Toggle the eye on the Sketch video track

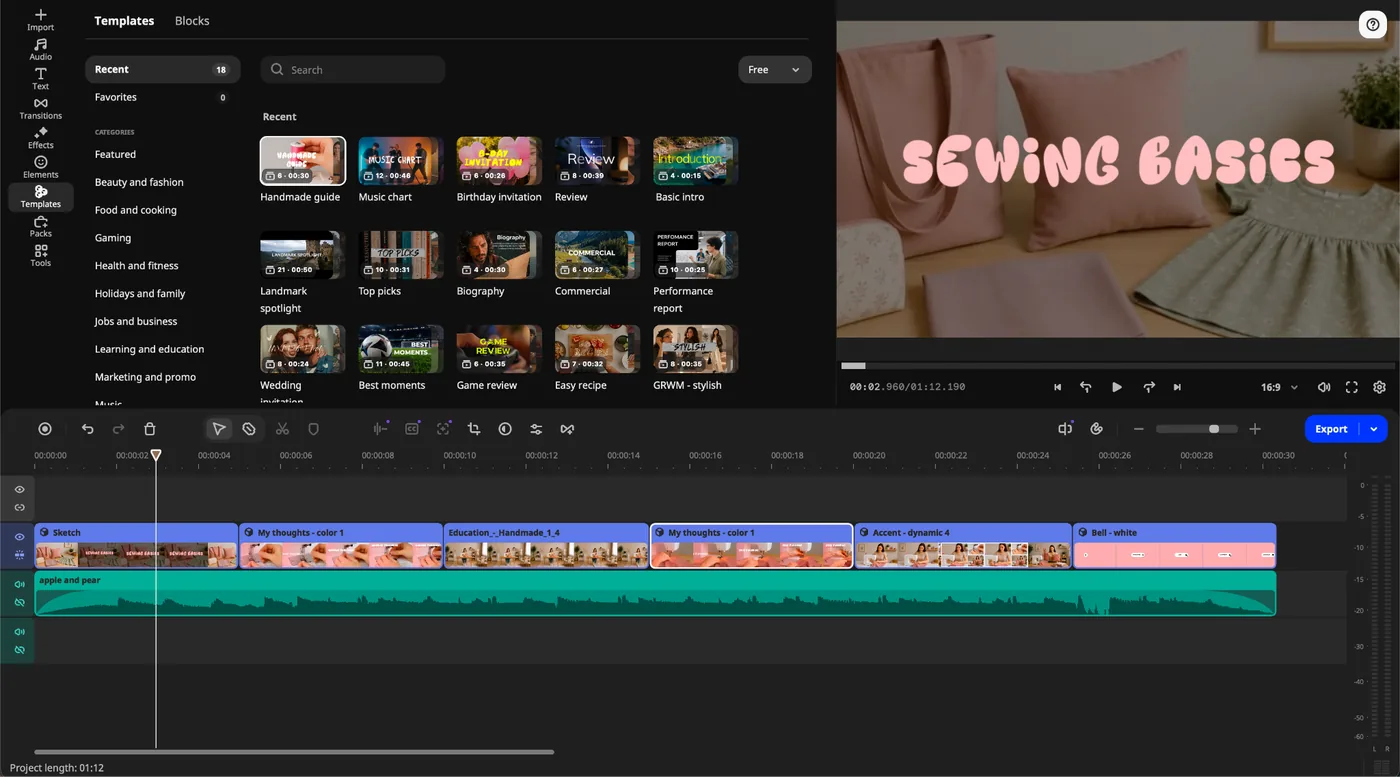[x=19, y=537]
